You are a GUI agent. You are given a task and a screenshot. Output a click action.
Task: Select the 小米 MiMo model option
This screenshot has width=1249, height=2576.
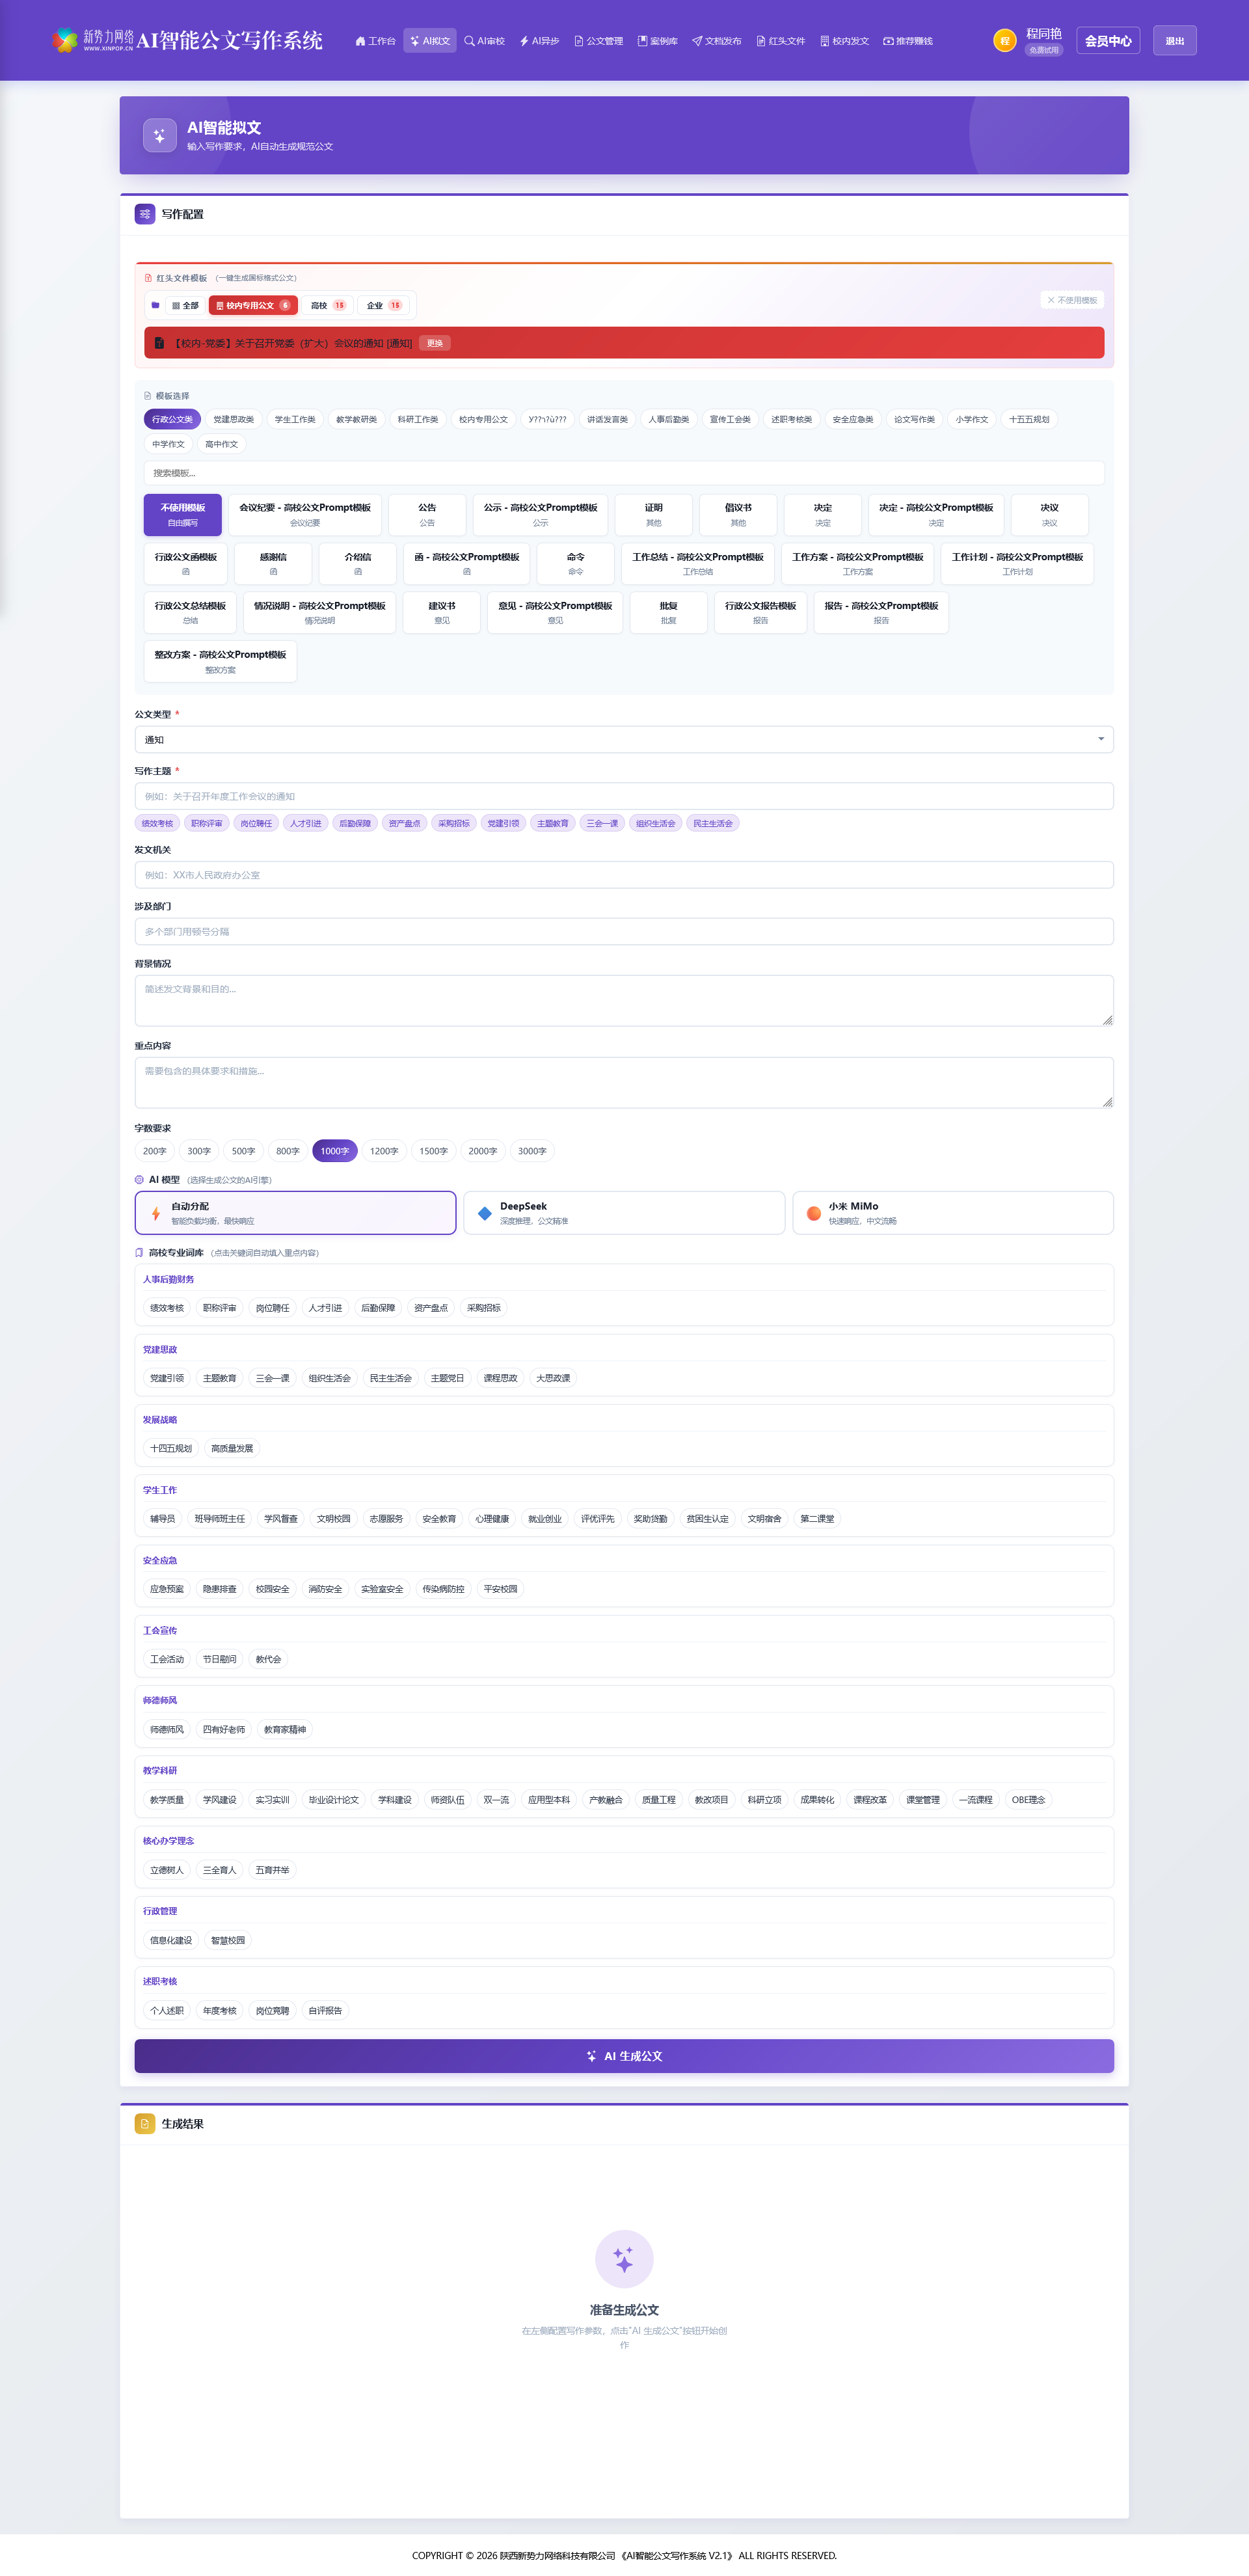pos(952,1212)
